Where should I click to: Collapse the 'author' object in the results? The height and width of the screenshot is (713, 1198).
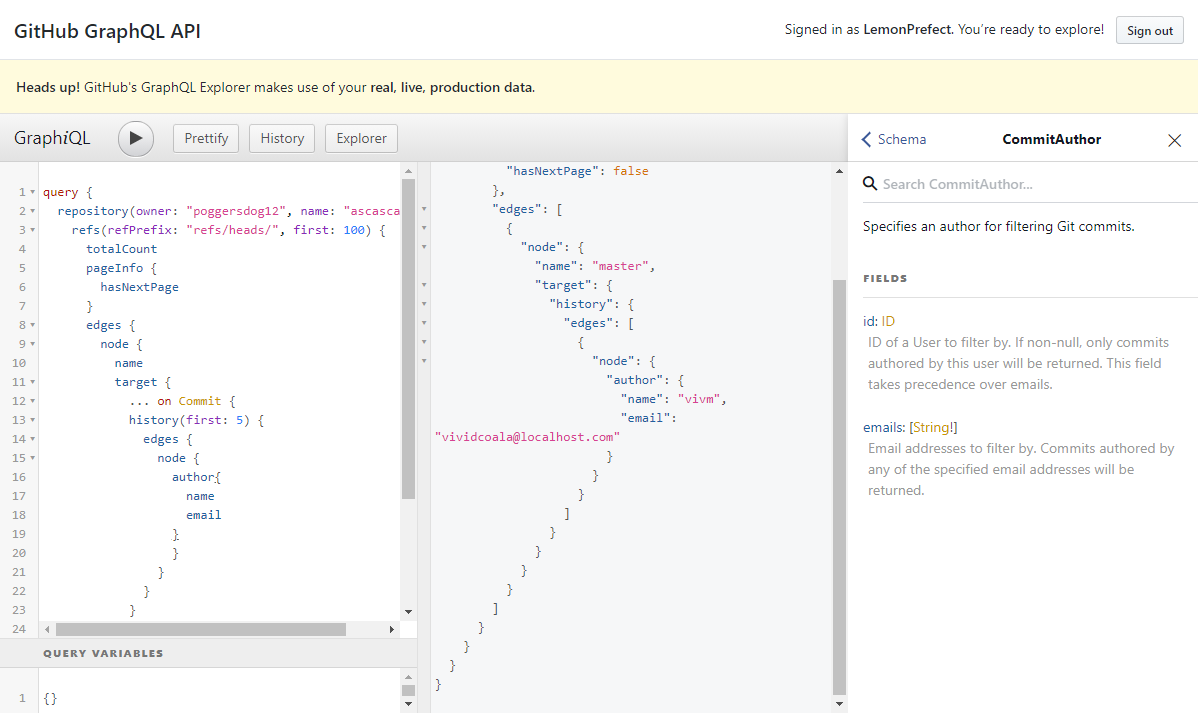424,380
